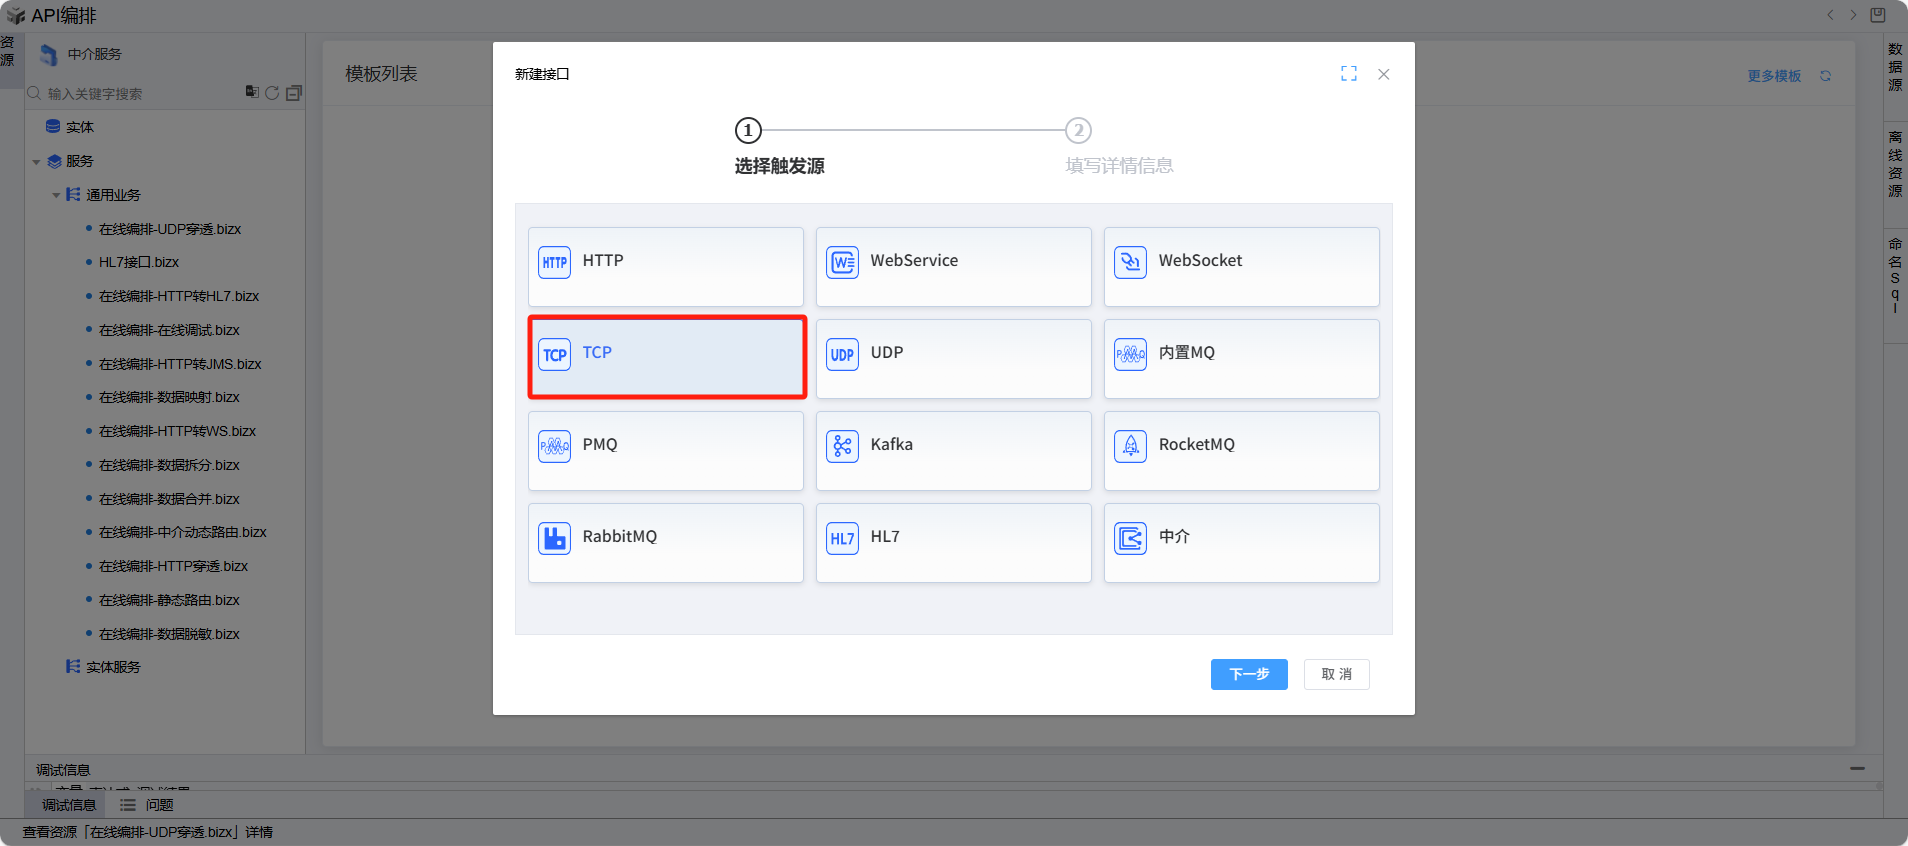
Task: Choose the WebService trigger icon
Action: click(842, 263)
